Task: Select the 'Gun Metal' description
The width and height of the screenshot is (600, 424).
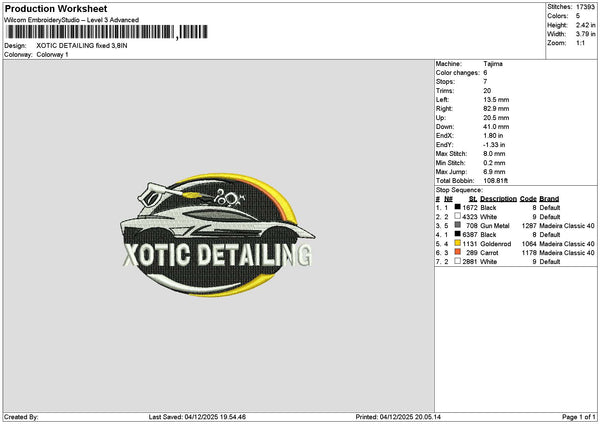Action: [495, 226]
